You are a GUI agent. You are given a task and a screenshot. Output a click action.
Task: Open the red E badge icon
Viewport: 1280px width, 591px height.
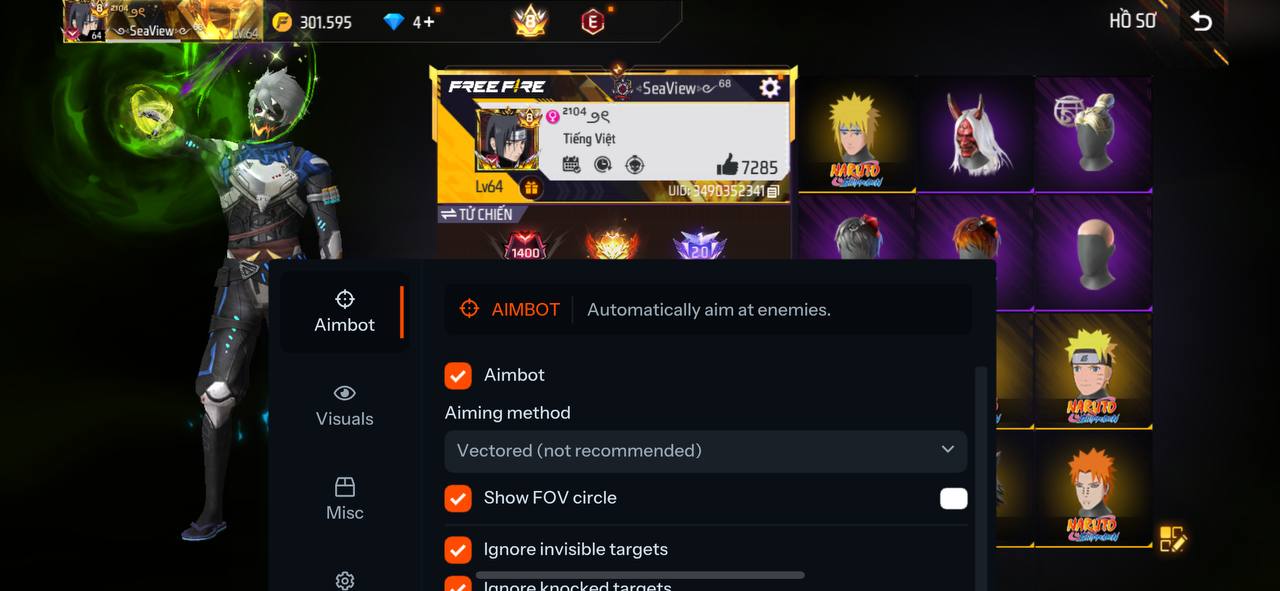pos(593,21)
